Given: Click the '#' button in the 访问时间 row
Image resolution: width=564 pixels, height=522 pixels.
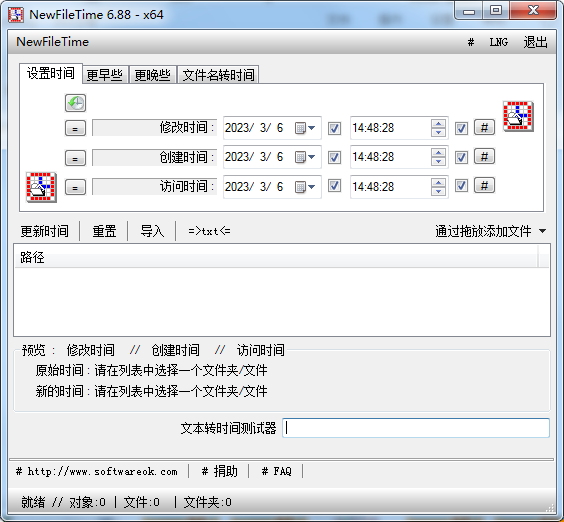Looking at the screenshot, I should pyautogui.click(x=484, y=186).
